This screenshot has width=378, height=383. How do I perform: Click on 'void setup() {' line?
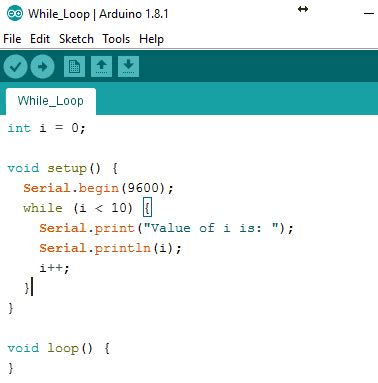pos(63,168)
